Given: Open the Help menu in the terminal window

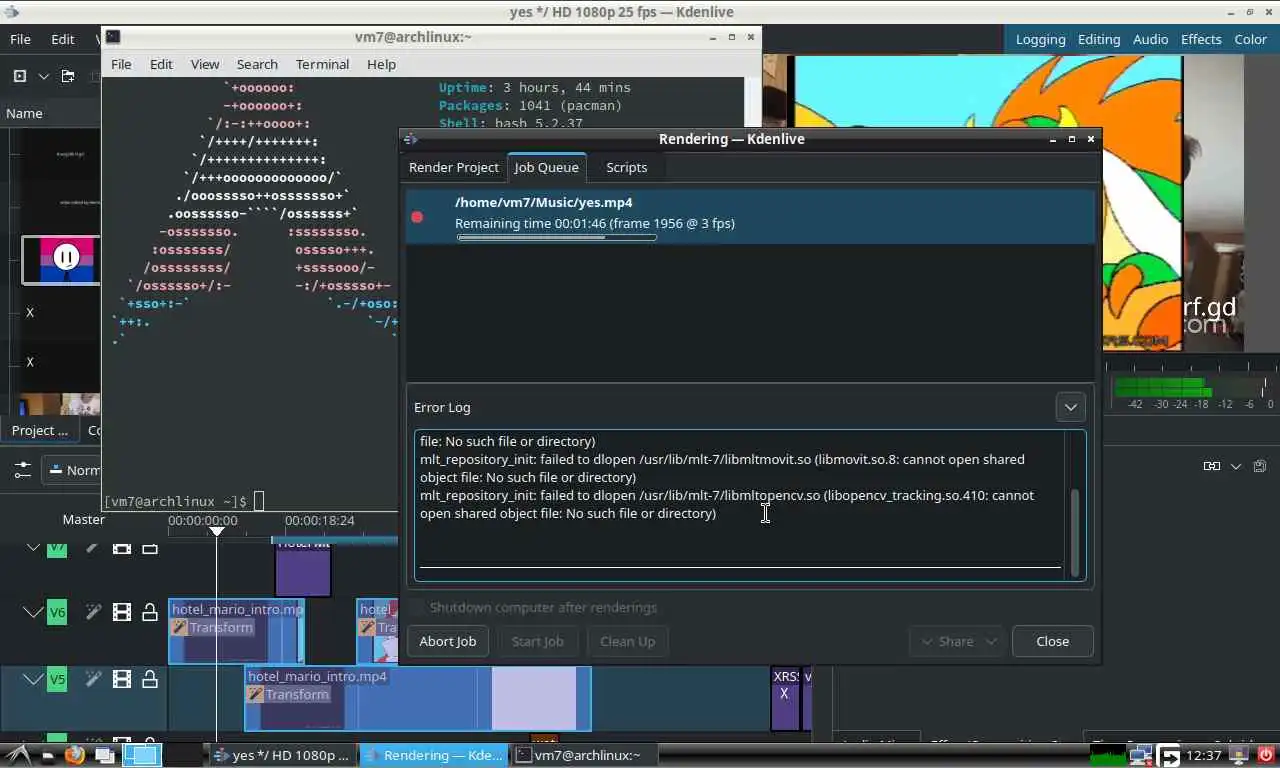Looking at the screenshot, I should [381, 64].
